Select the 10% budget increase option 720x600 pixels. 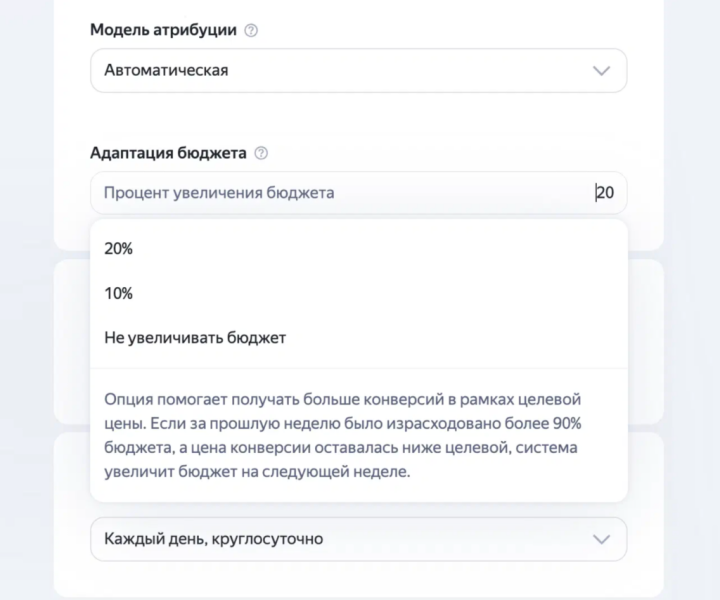359,293
